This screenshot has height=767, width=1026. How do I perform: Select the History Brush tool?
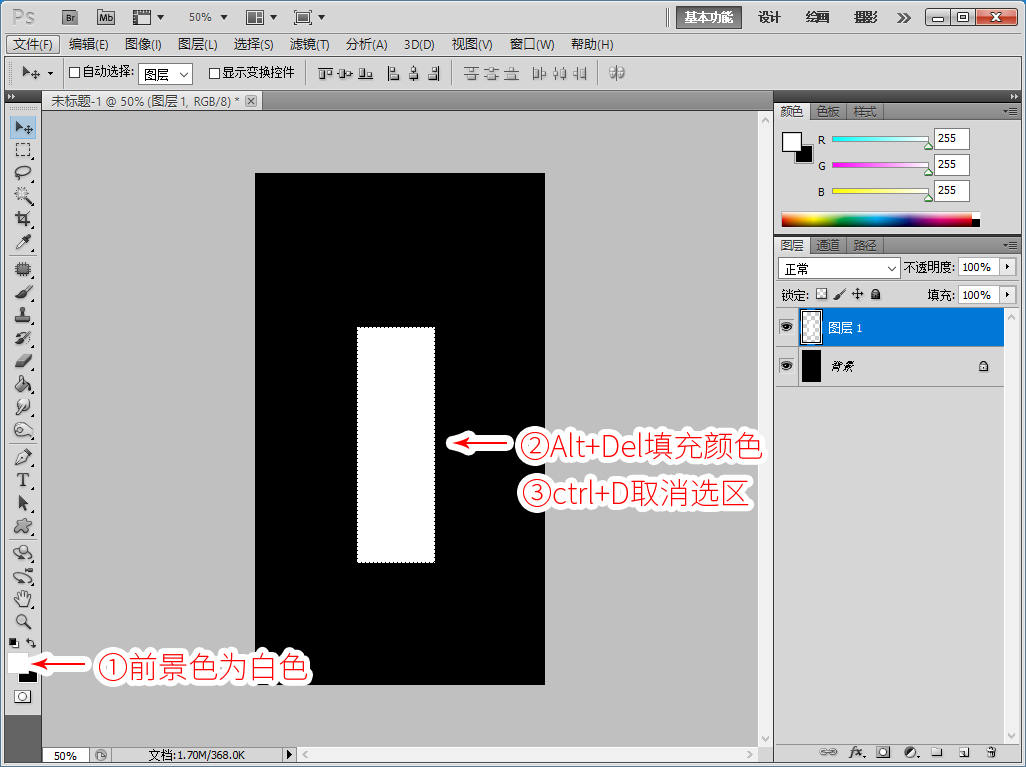[x=23, y=338]
